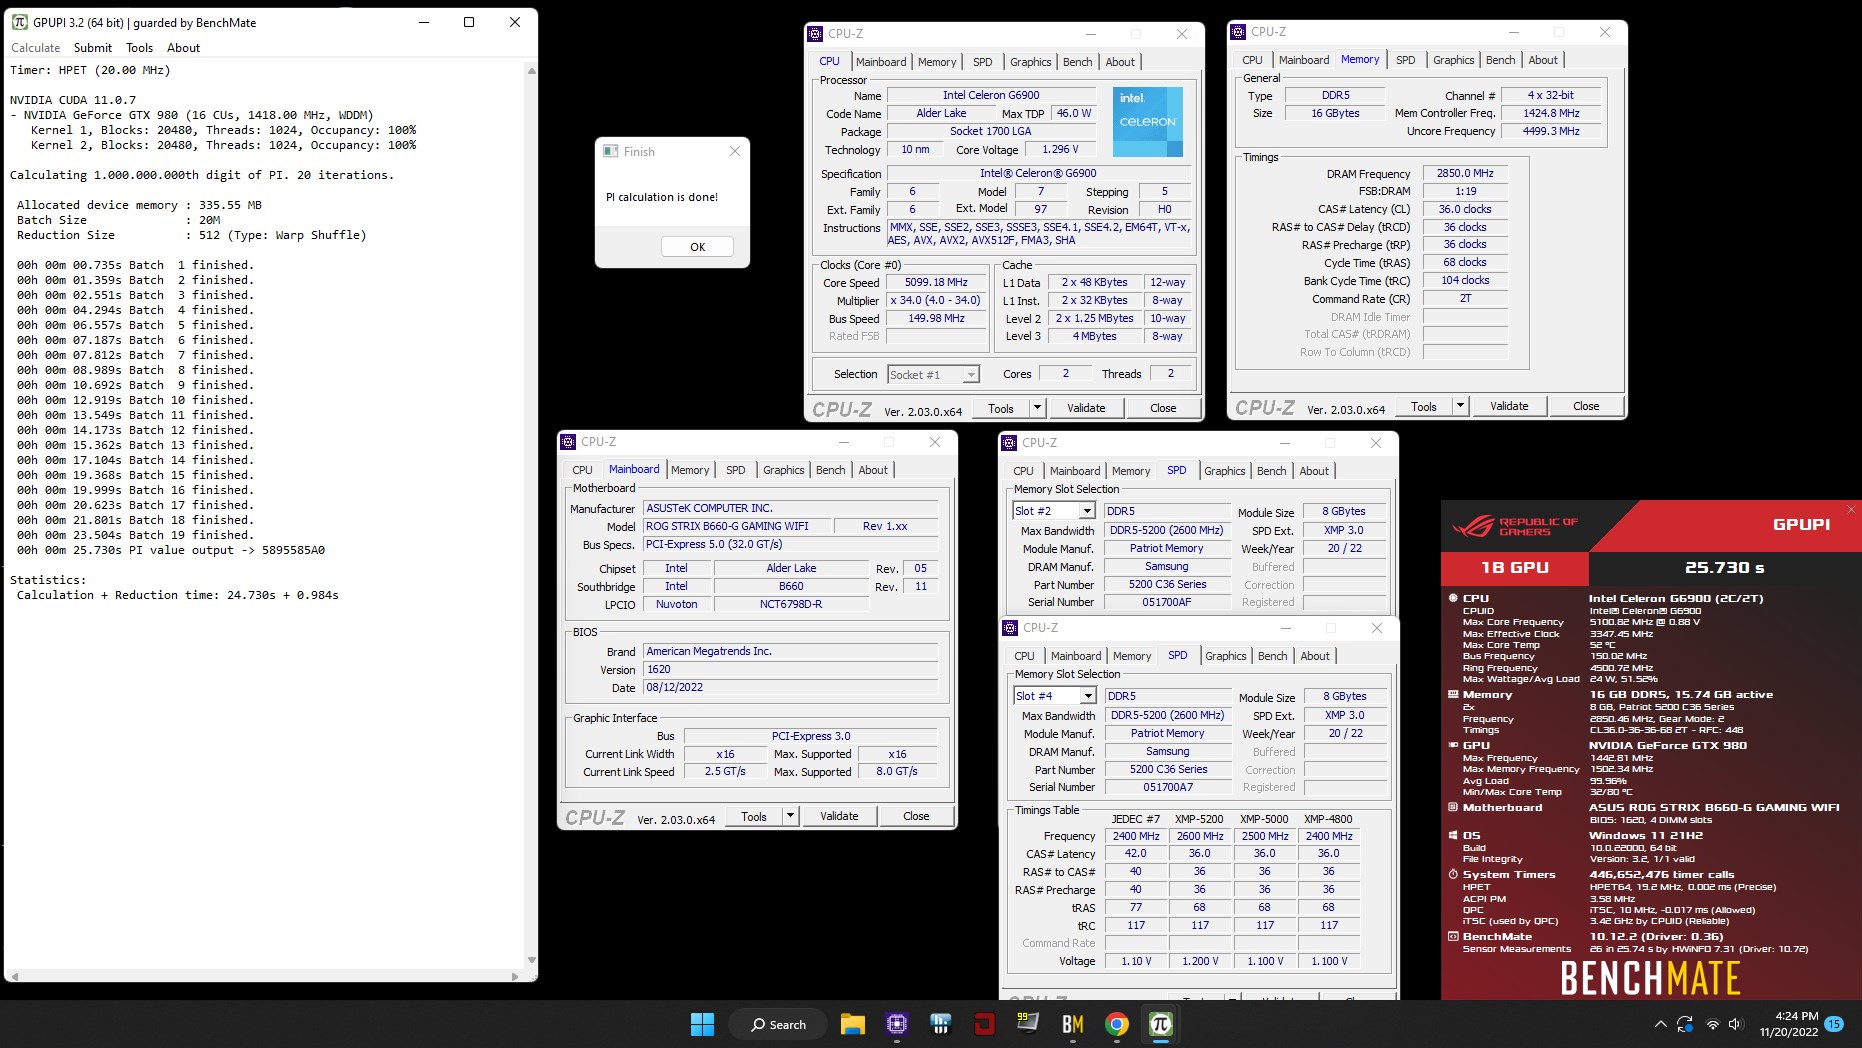Click the Memory section icon in BenchMate panel

point(1453,694)
